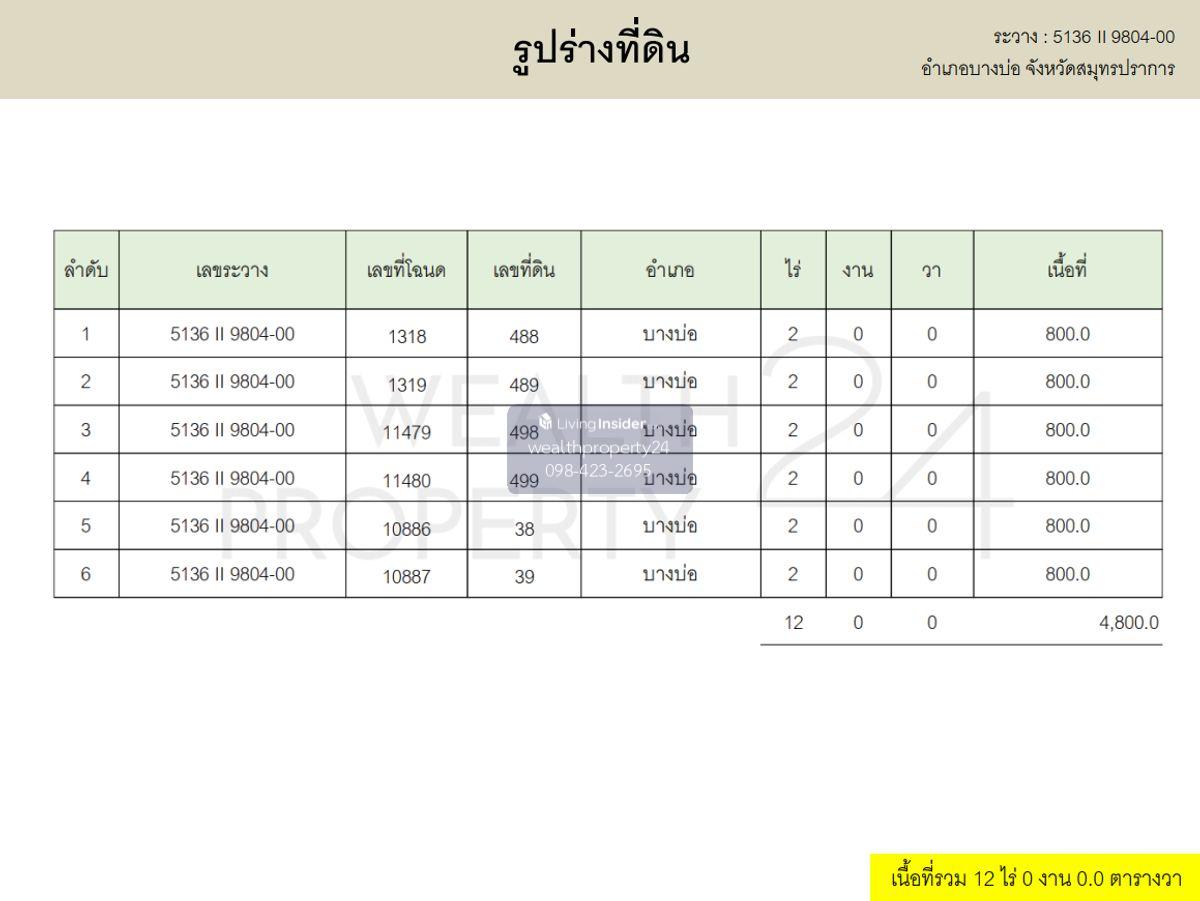Click deed number 11479 cell
This screenshot has width=1200, height=901.
[x=406, y=433]
